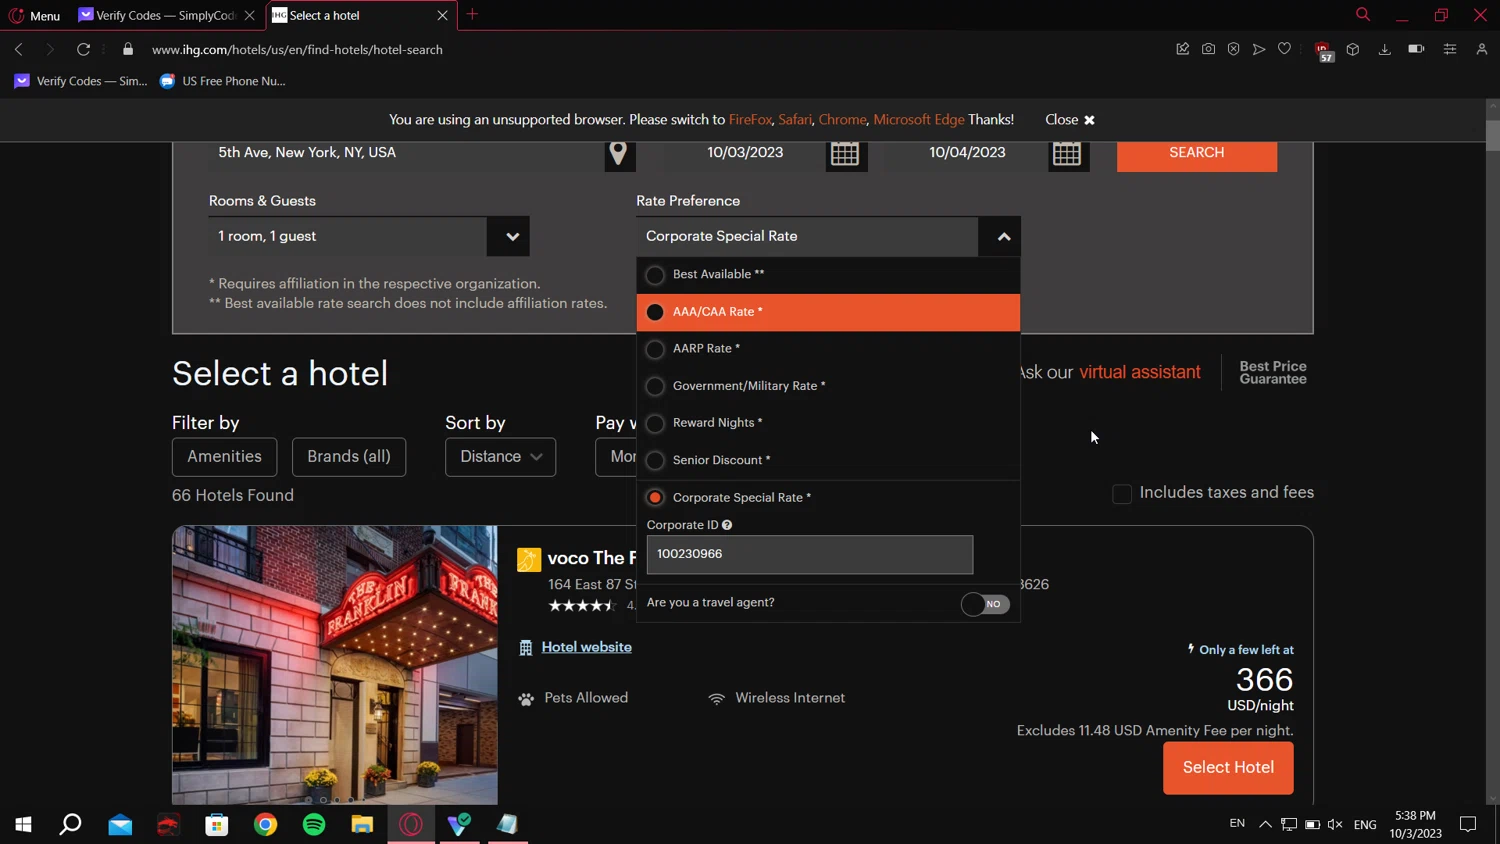The height and width of the screenshot is (844, 1500).
Task: Open the Easy Setup sliders icon
Action: point(1449,49)
